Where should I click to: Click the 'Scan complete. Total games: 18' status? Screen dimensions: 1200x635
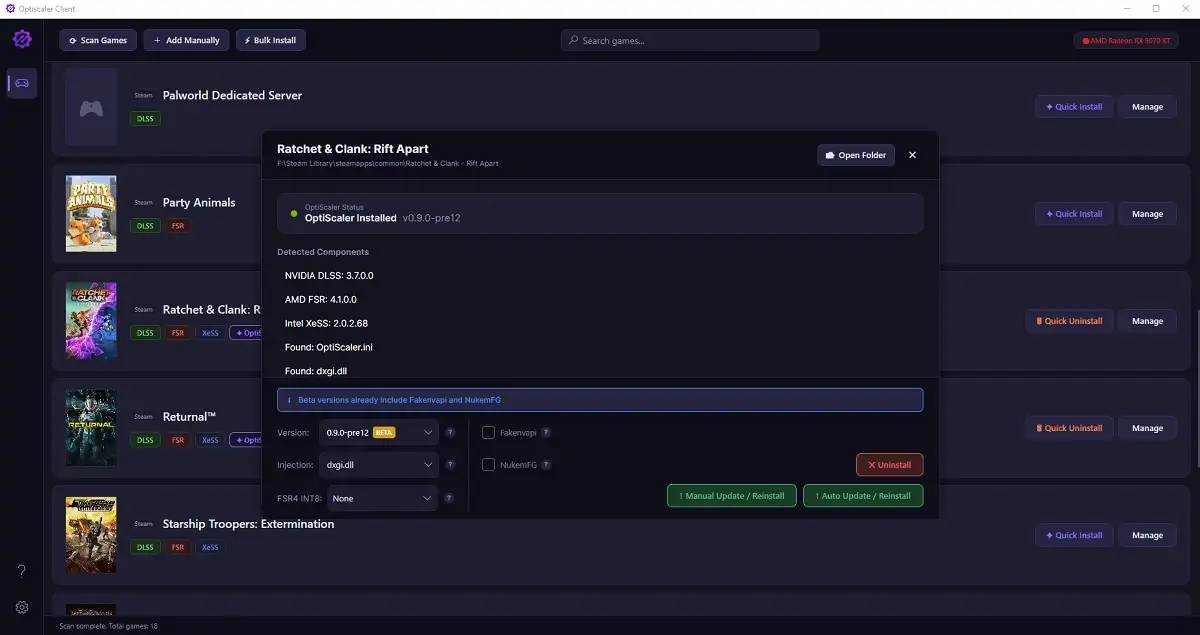[x=108, y=626]
